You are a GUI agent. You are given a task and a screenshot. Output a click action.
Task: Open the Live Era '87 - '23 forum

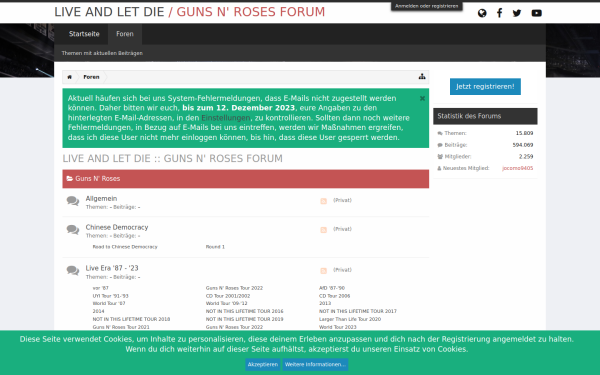coord(112,268)
